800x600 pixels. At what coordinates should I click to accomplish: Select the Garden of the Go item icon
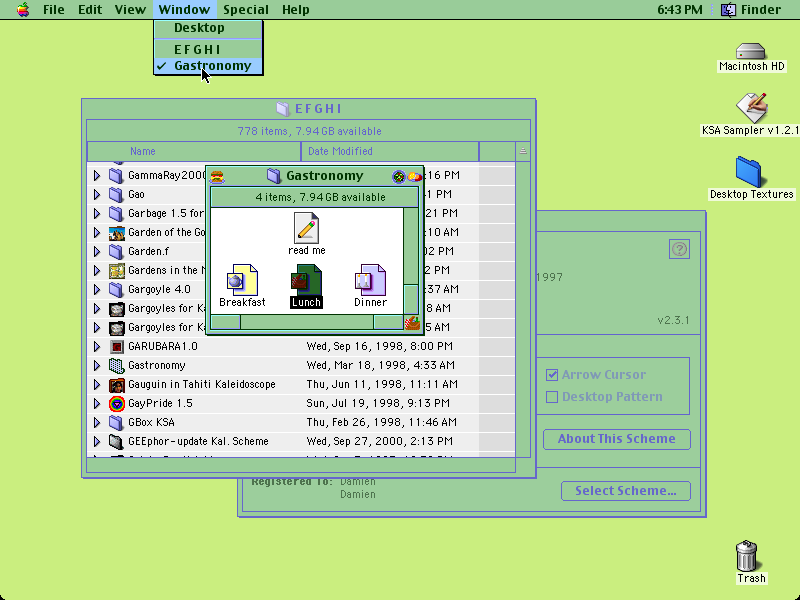coord(117,233)
